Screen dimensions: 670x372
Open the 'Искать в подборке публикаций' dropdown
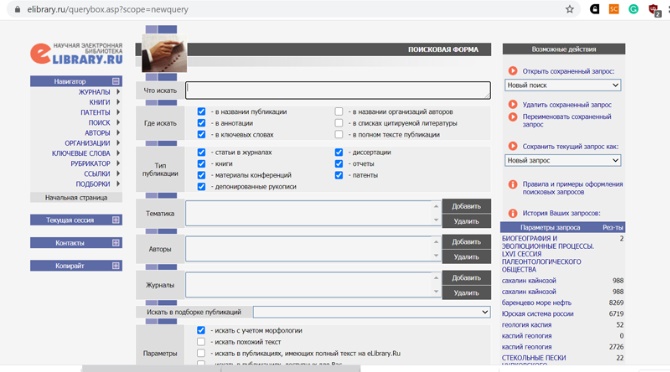pos(371,312)
